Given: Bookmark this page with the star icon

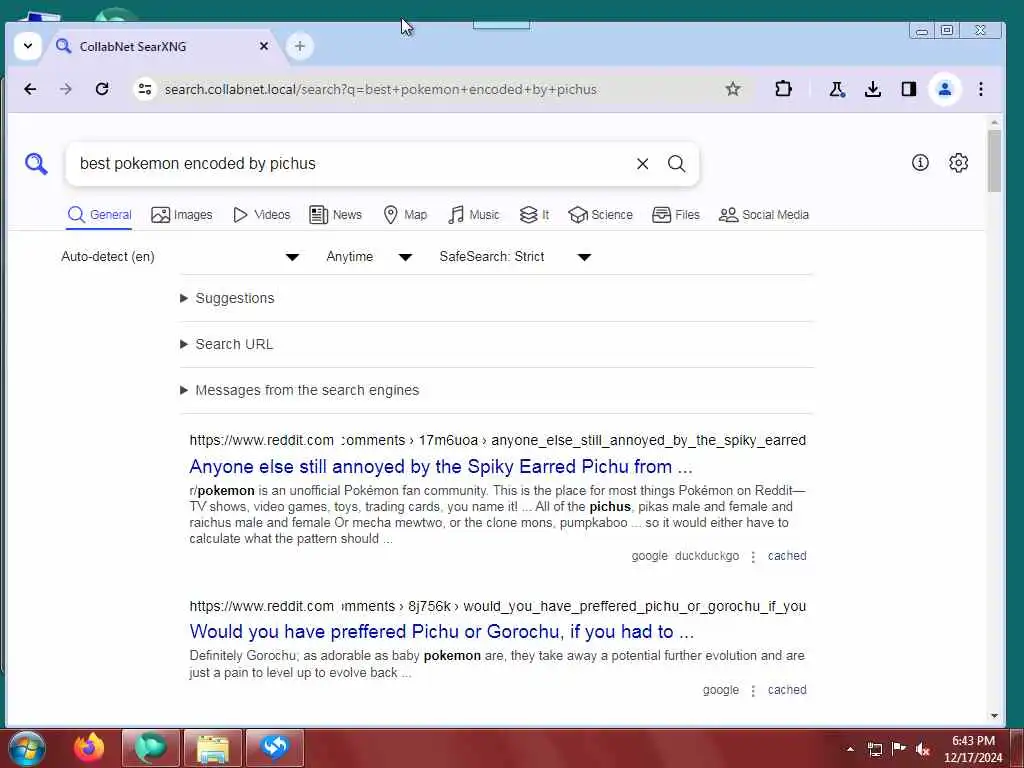Looking at the screenshot, I should coord(733,89).
